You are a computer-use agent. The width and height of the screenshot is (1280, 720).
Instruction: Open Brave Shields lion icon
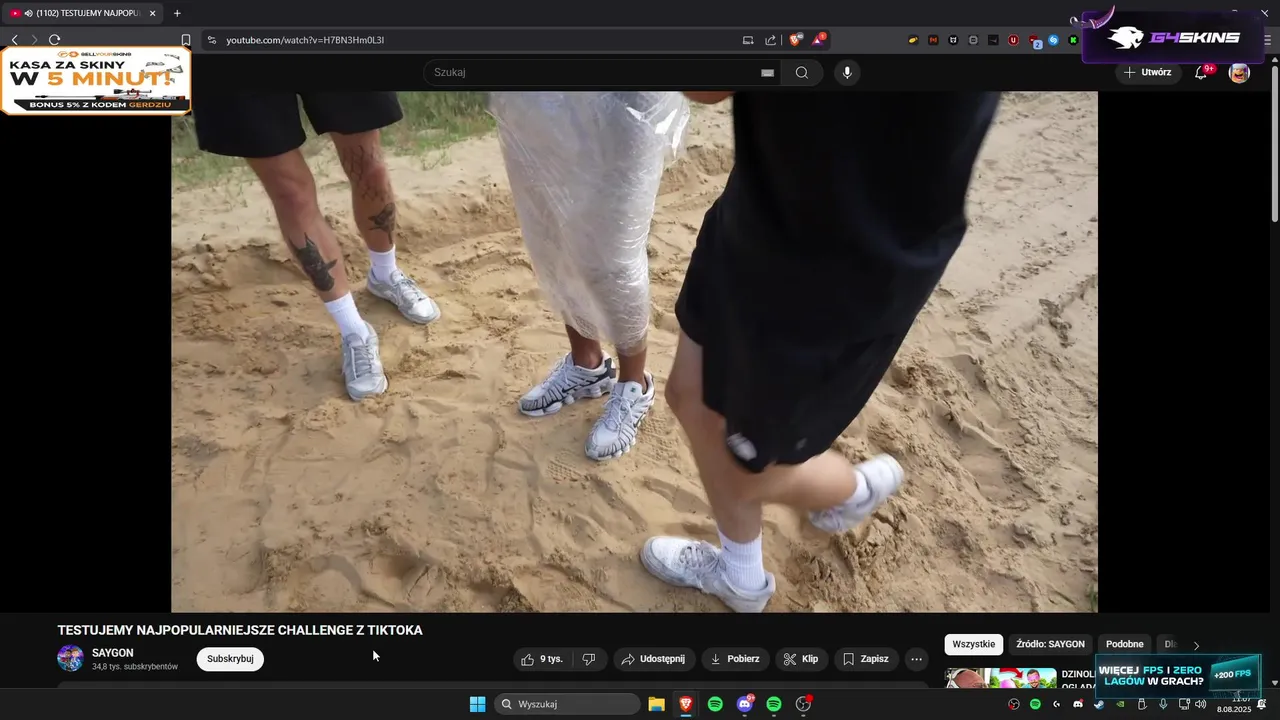coord(795,40)
